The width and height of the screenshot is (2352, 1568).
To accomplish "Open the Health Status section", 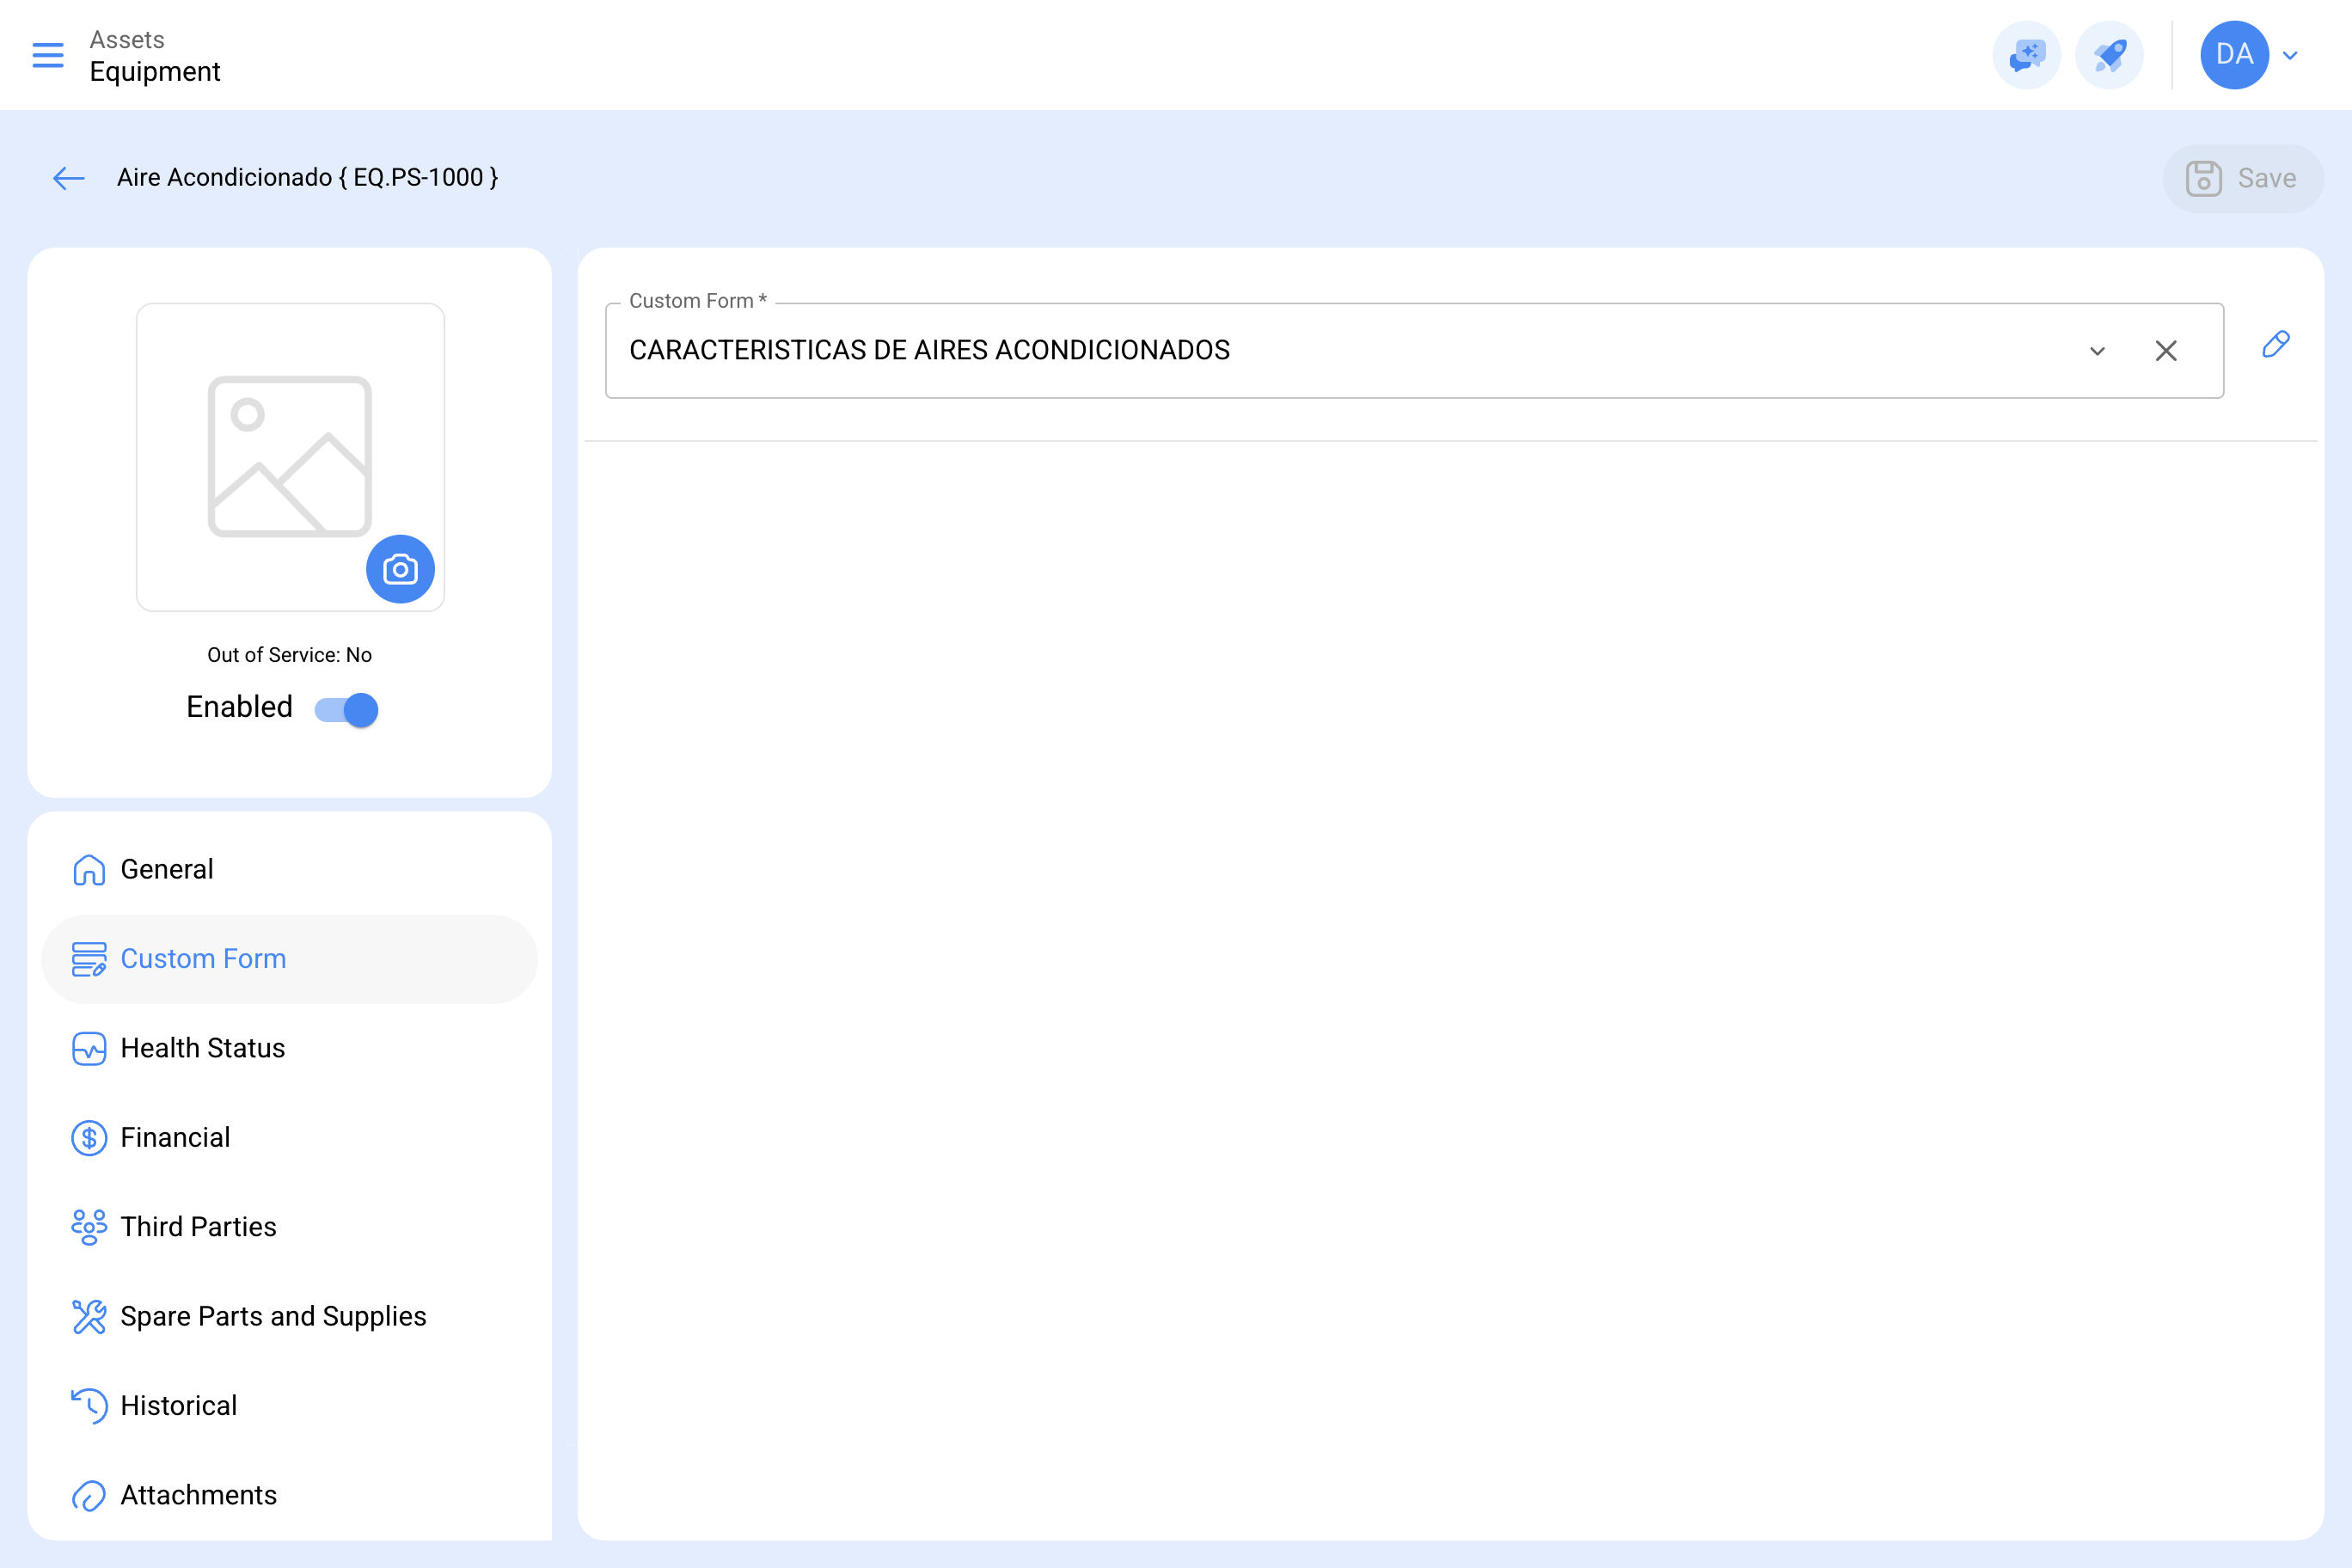I will click(290, 1048).
